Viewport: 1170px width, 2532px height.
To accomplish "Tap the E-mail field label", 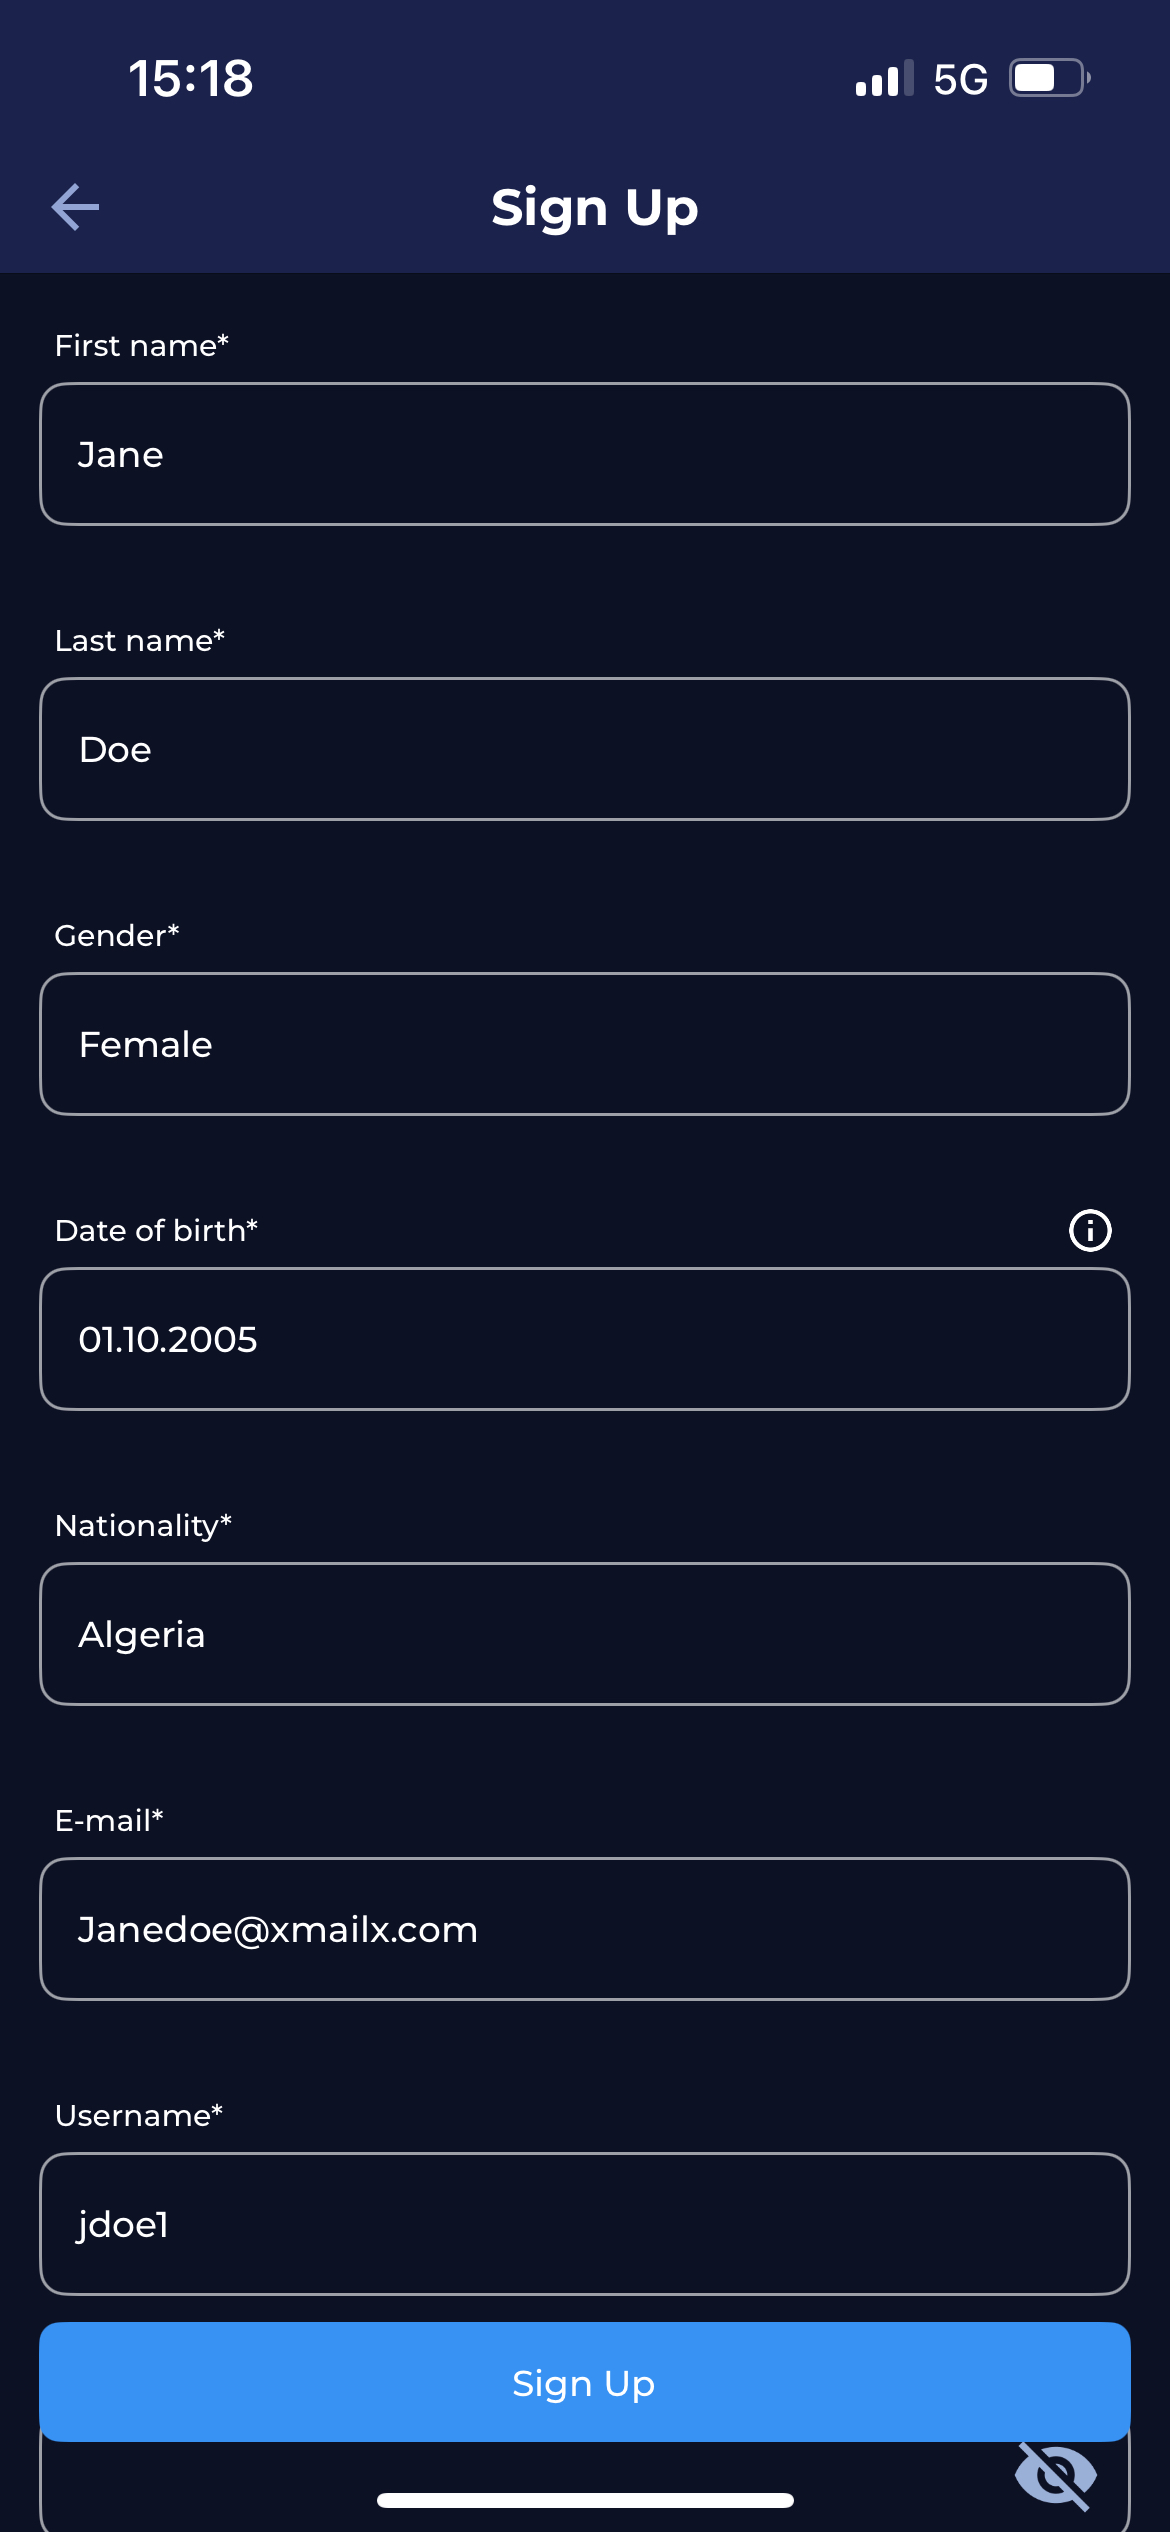I will click(109, 1820).
